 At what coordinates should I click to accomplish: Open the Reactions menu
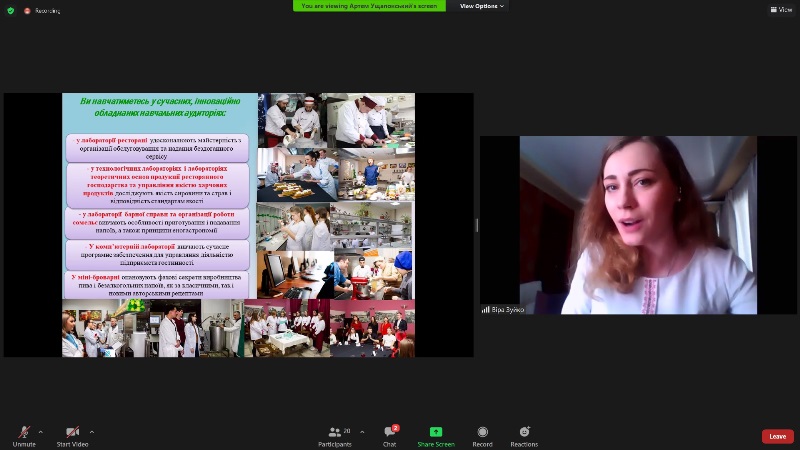(x=524, y=436)
